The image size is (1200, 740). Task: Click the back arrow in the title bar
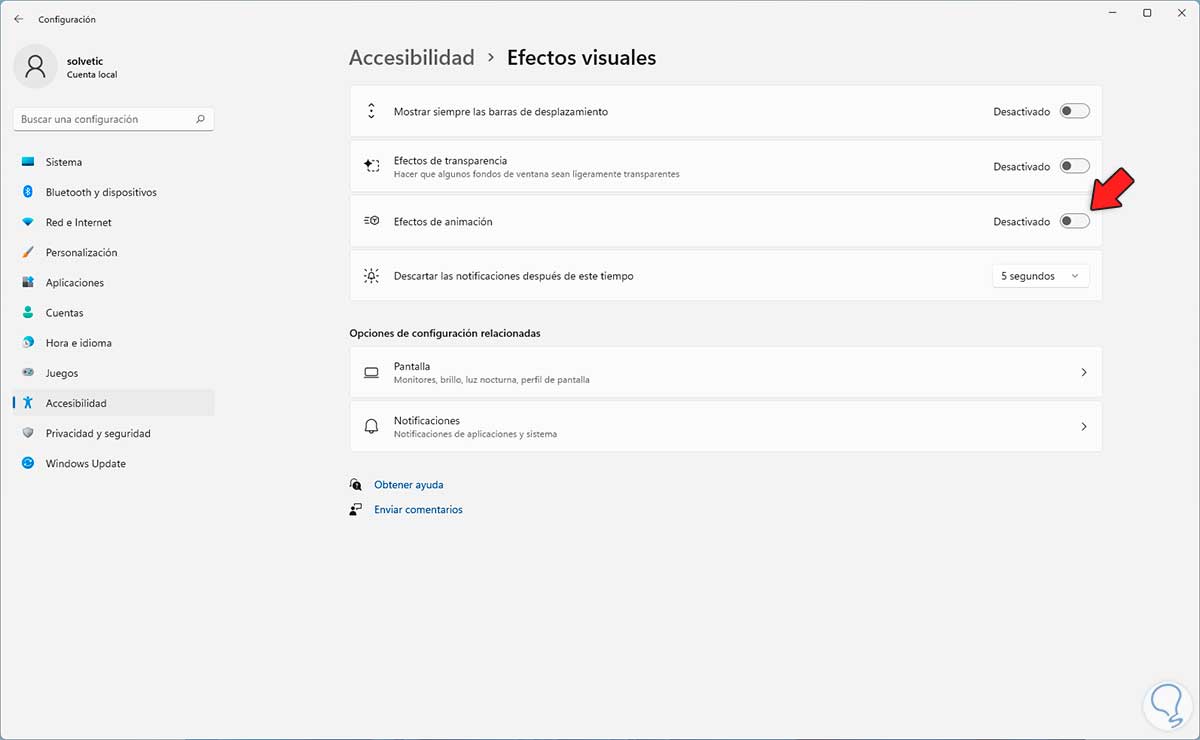pos(18,19)
